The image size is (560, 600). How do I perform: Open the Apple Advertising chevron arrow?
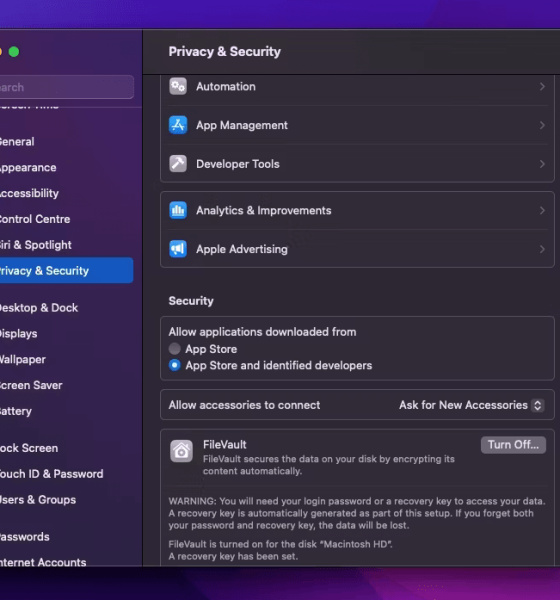[x=542, y=249]
